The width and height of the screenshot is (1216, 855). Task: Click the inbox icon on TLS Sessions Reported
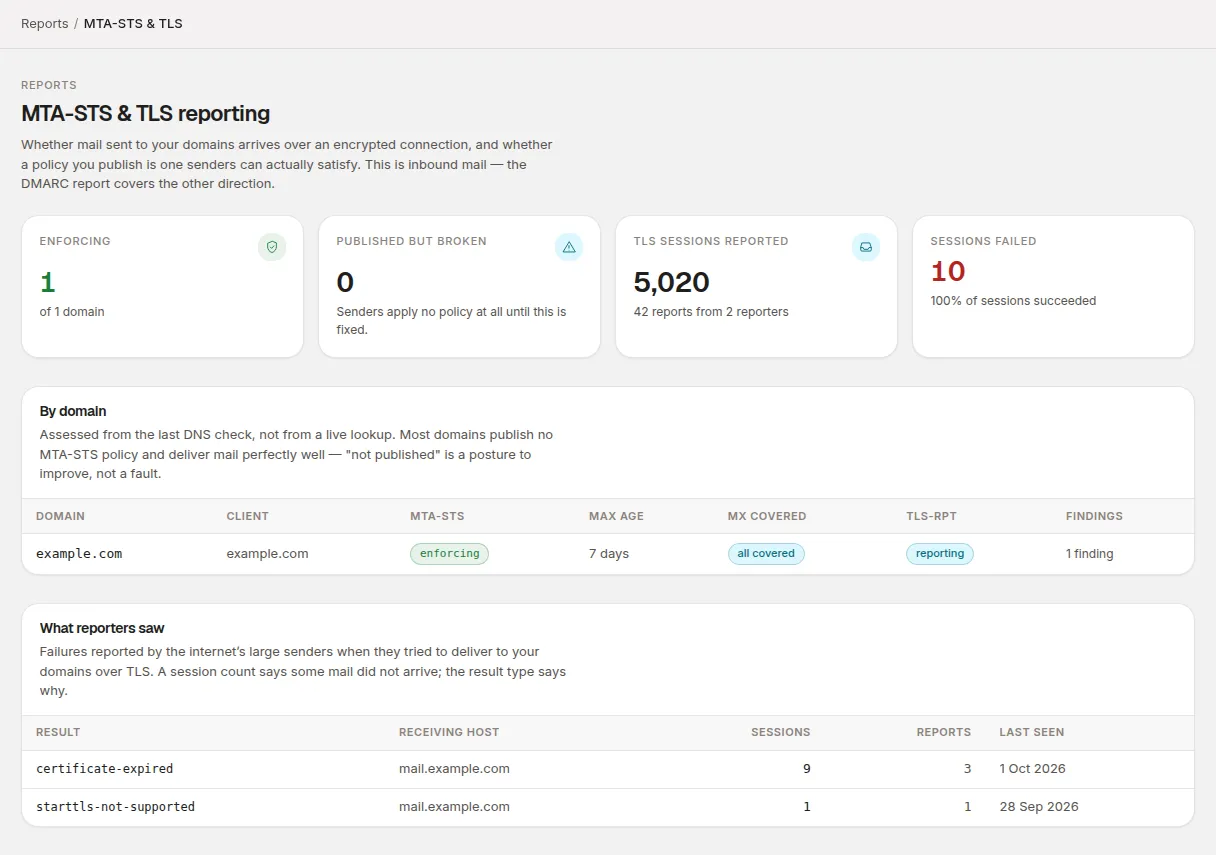(866, 247)
